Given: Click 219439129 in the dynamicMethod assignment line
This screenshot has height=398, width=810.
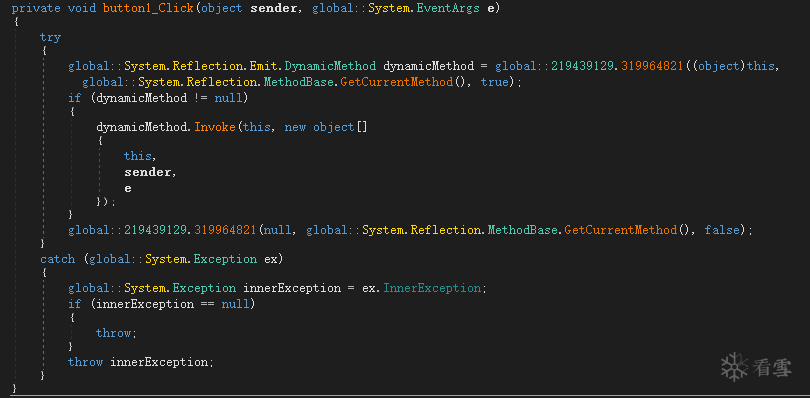Looking at the screenshot, I should tap(581, 66).
